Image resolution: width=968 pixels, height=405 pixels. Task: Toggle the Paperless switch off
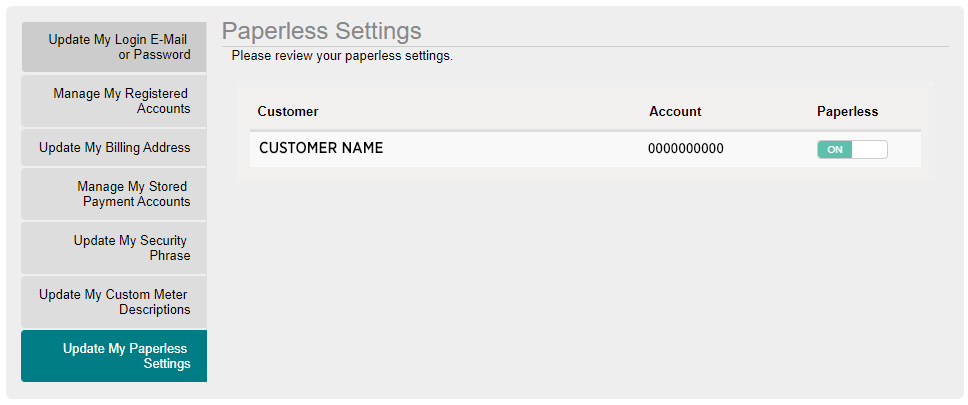(x=852, y=149)
